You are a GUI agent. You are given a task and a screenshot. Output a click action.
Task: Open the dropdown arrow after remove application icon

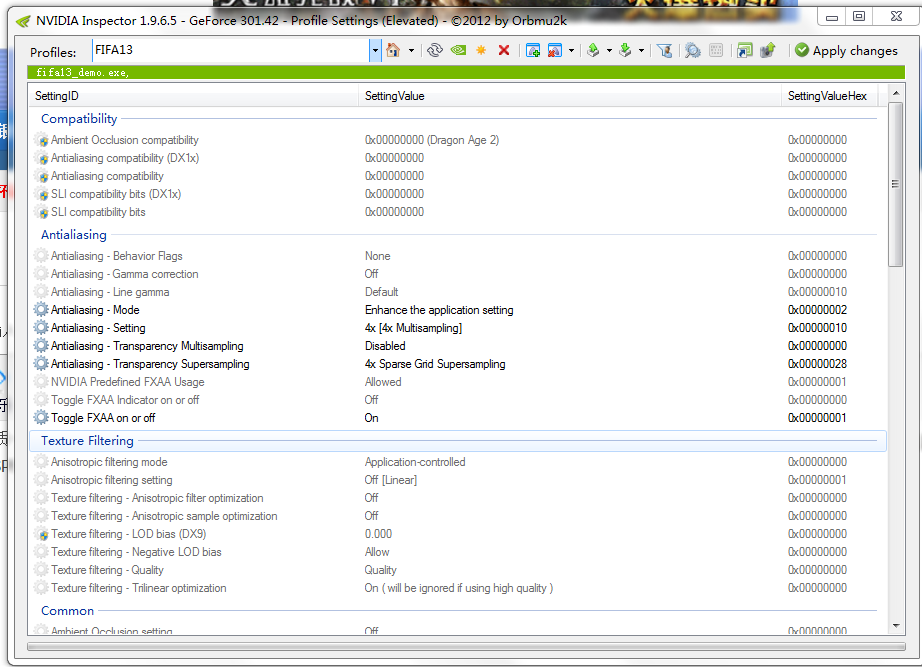pyautogui.click(x=571, y=51)
